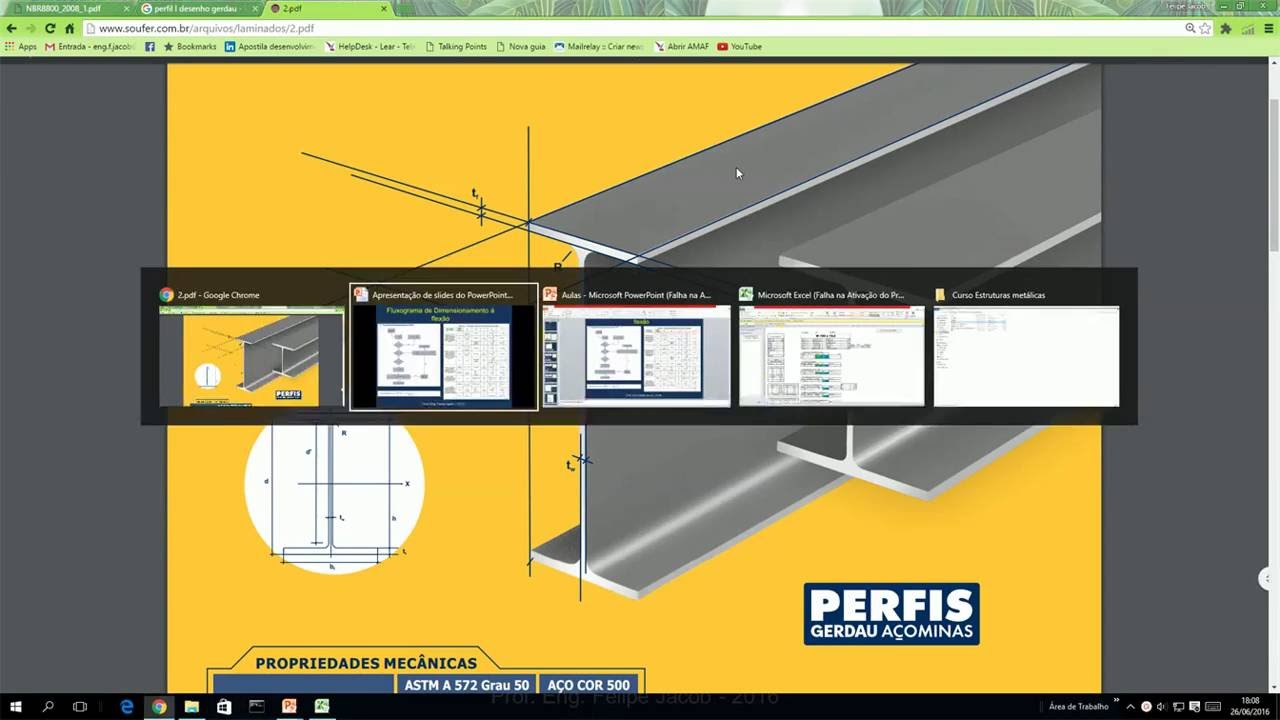Open the Mailrelay Criar news bookmark
The image size is (1280, 720).
click(x=599, y=46)
